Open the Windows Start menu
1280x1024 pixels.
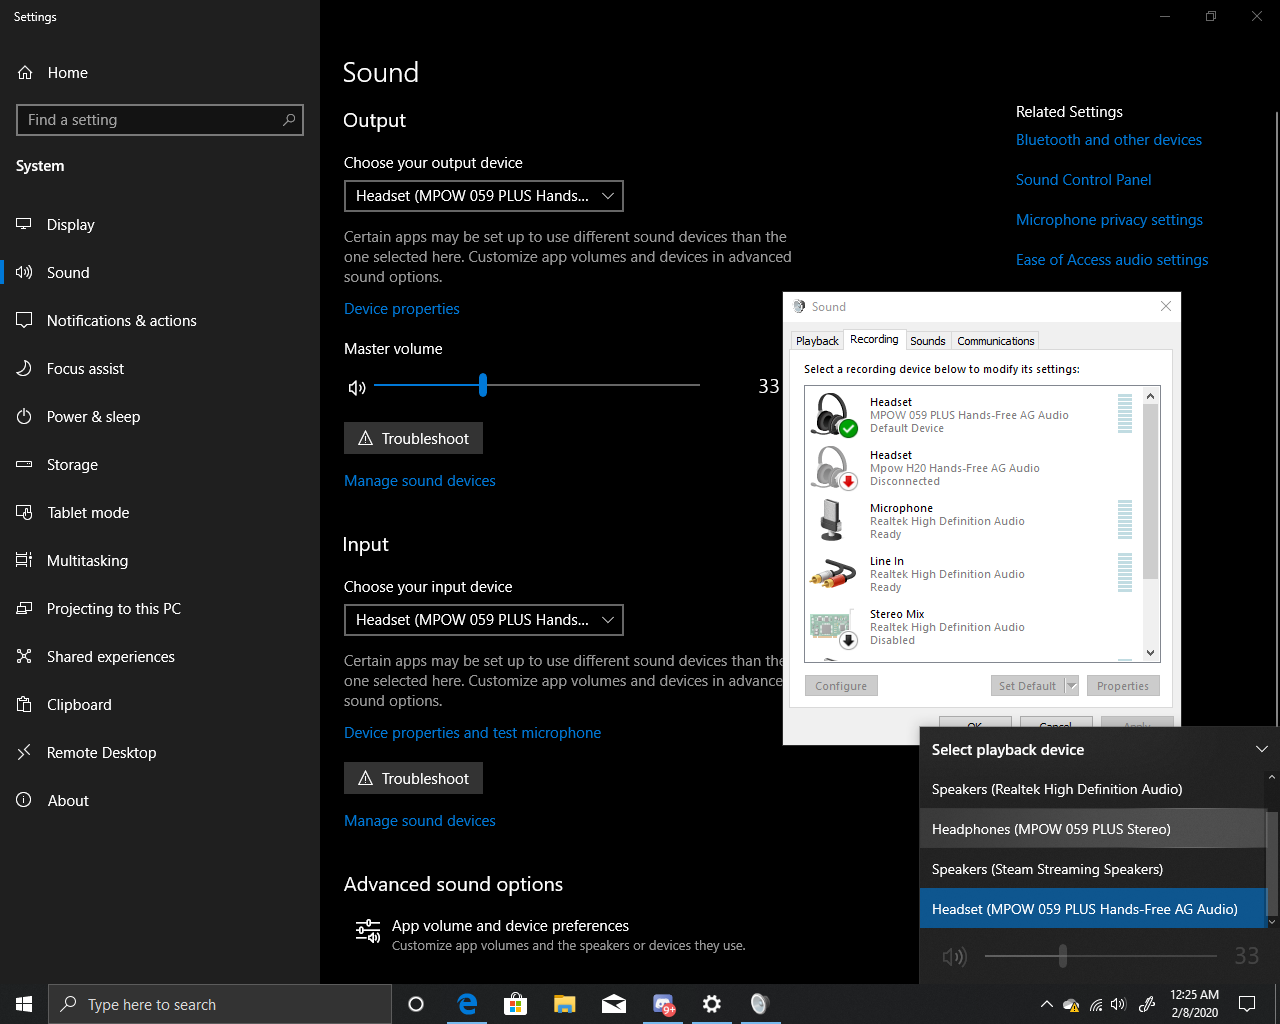[x=24, y=1004]
